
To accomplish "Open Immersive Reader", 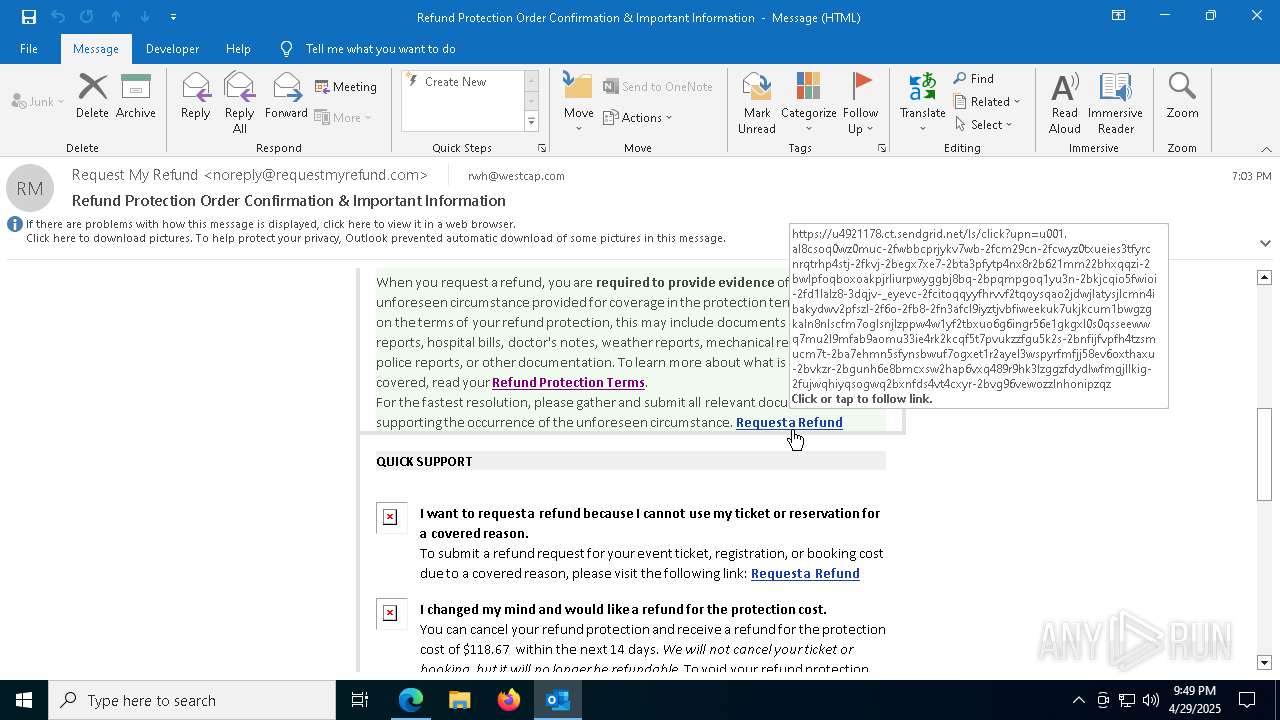I will pos(1115,103).
